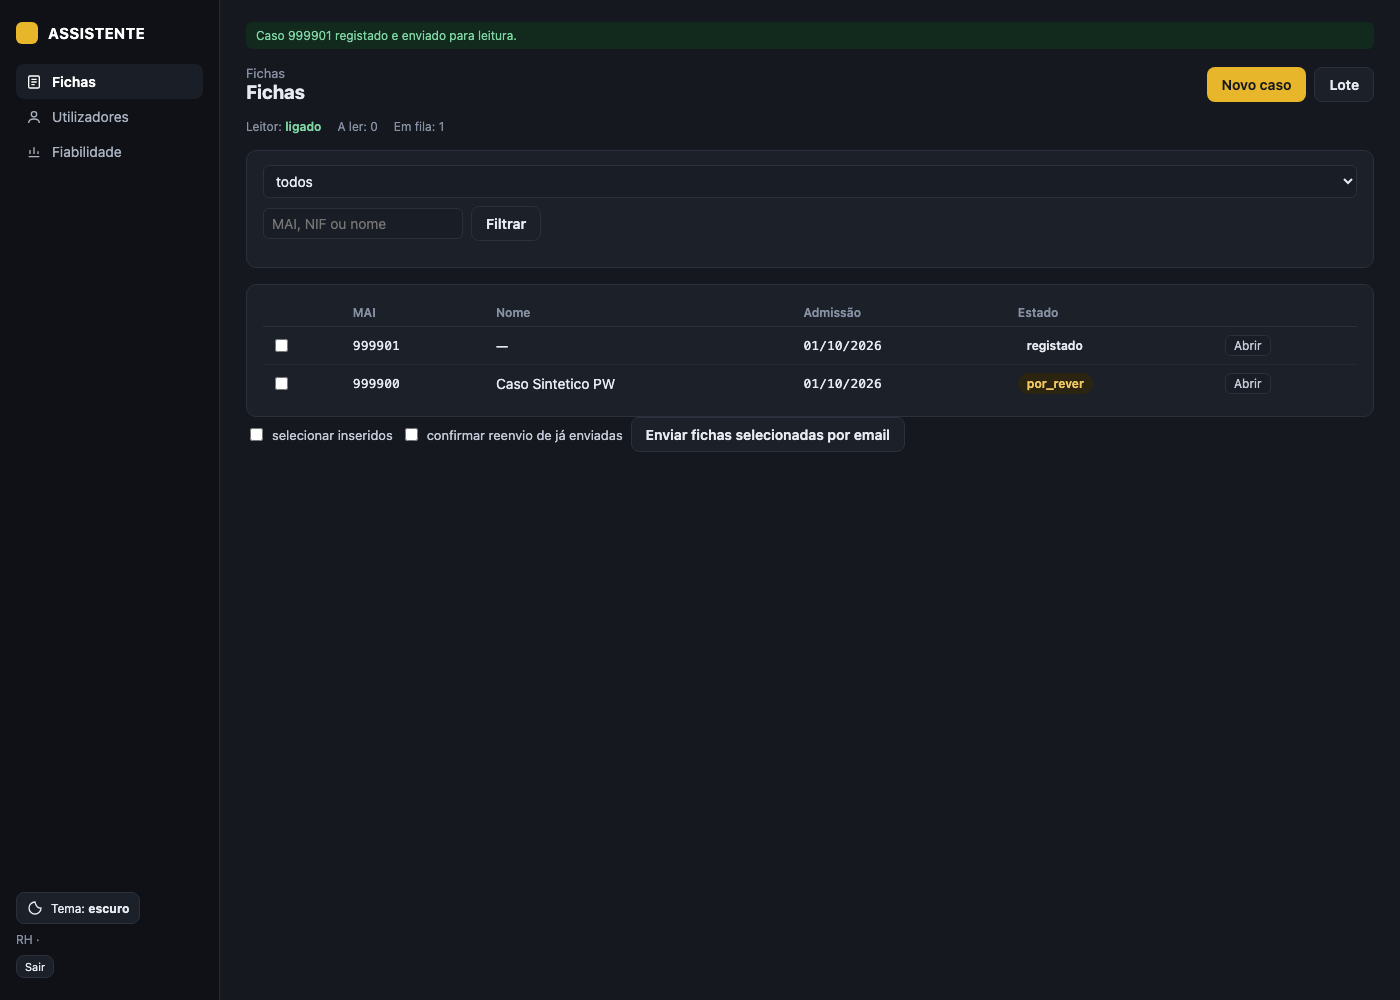The image size is (1400, 1000).
Task: Open the Lote button
Action: point(1344,85)
